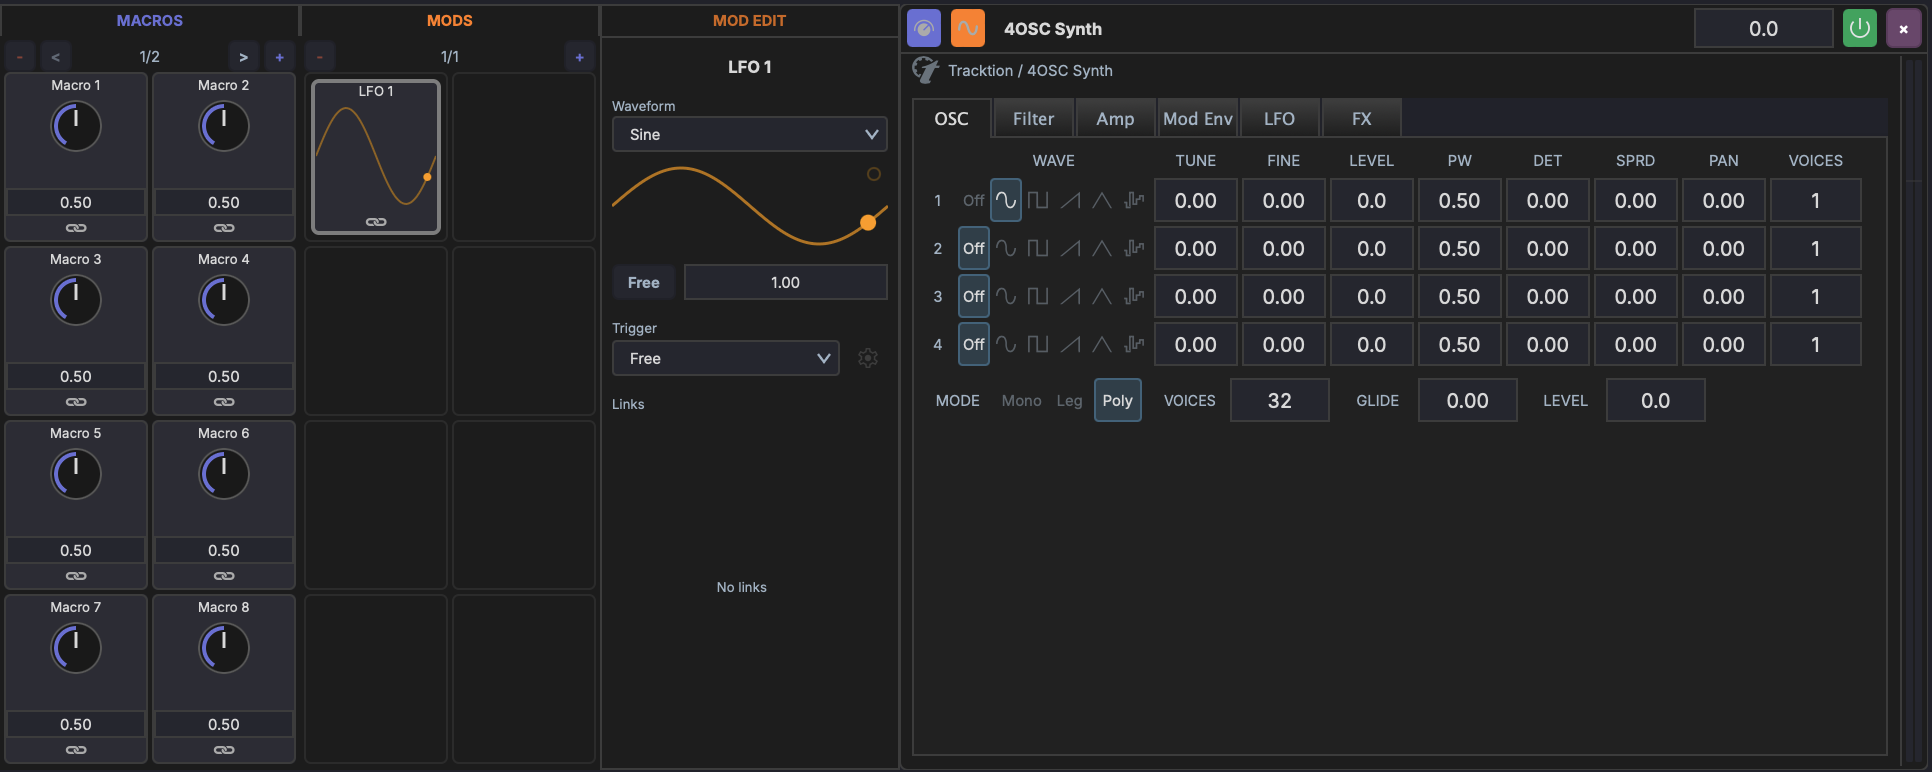Go to next macros page arrow

243,57
